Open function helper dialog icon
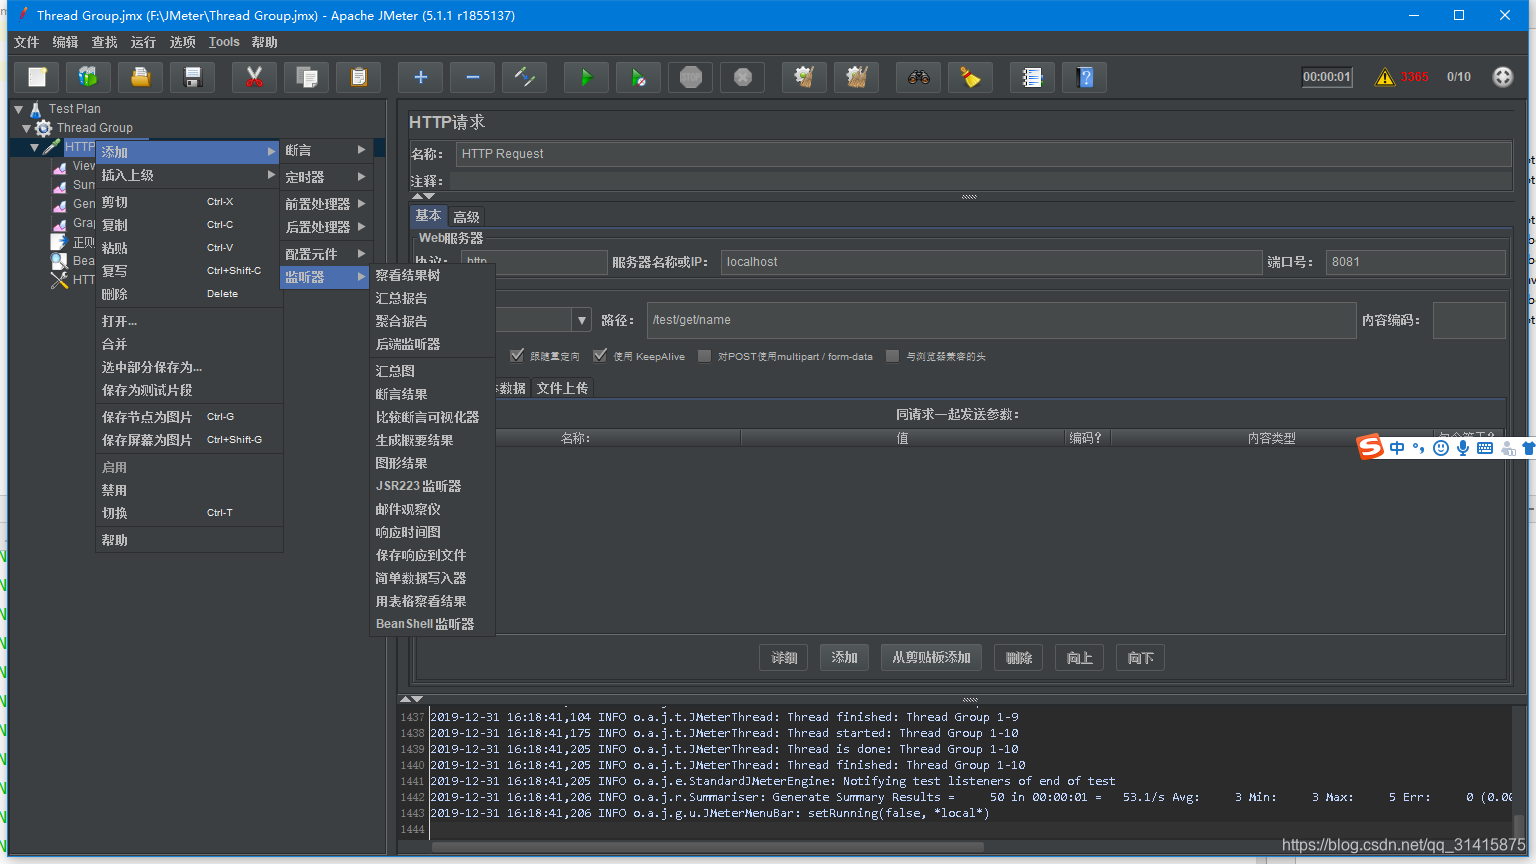 (1033, 77)
